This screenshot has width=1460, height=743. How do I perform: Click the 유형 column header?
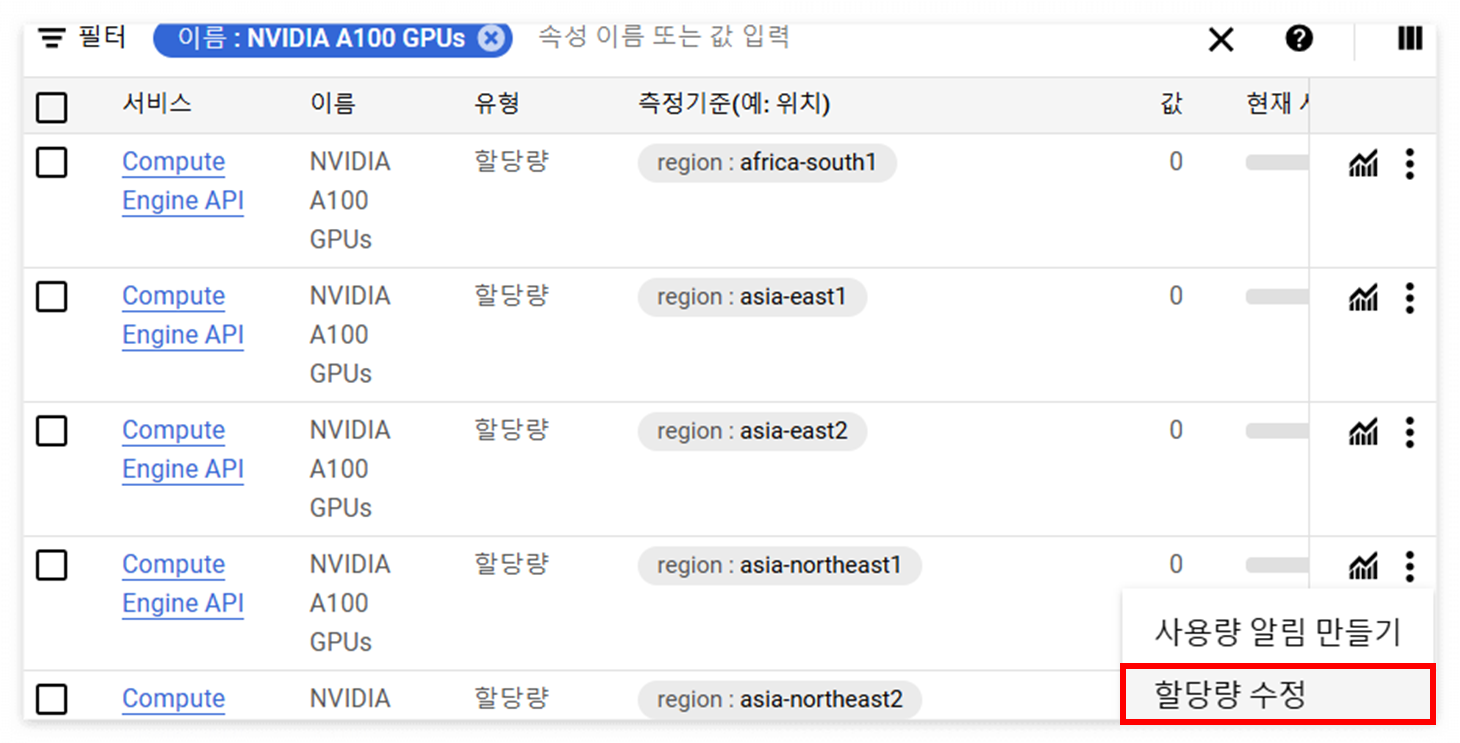(x=497, y=104)
